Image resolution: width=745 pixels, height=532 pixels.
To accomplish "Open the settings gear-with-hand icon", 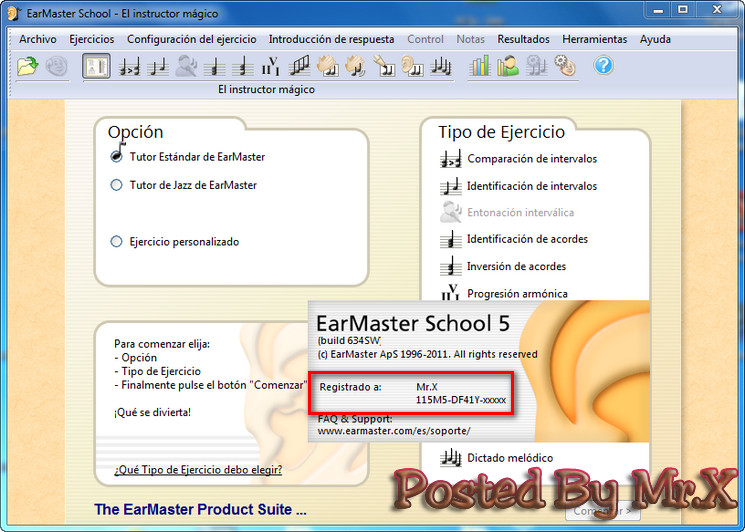I will tap(565, 66).
